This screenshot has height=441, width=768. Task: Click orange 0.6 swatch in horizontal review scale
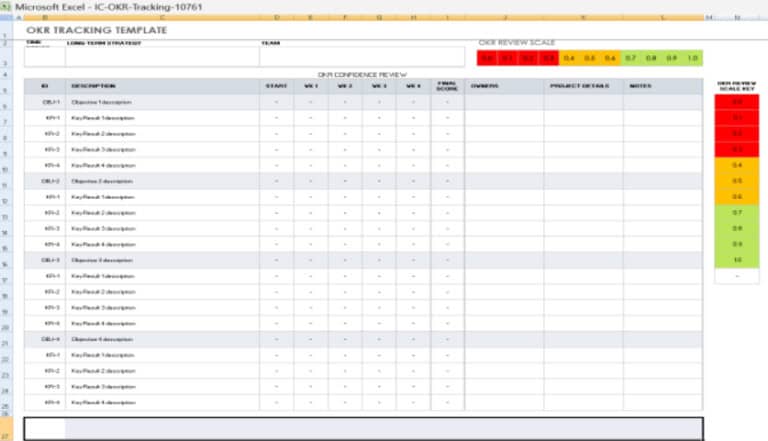pos(610,58)
